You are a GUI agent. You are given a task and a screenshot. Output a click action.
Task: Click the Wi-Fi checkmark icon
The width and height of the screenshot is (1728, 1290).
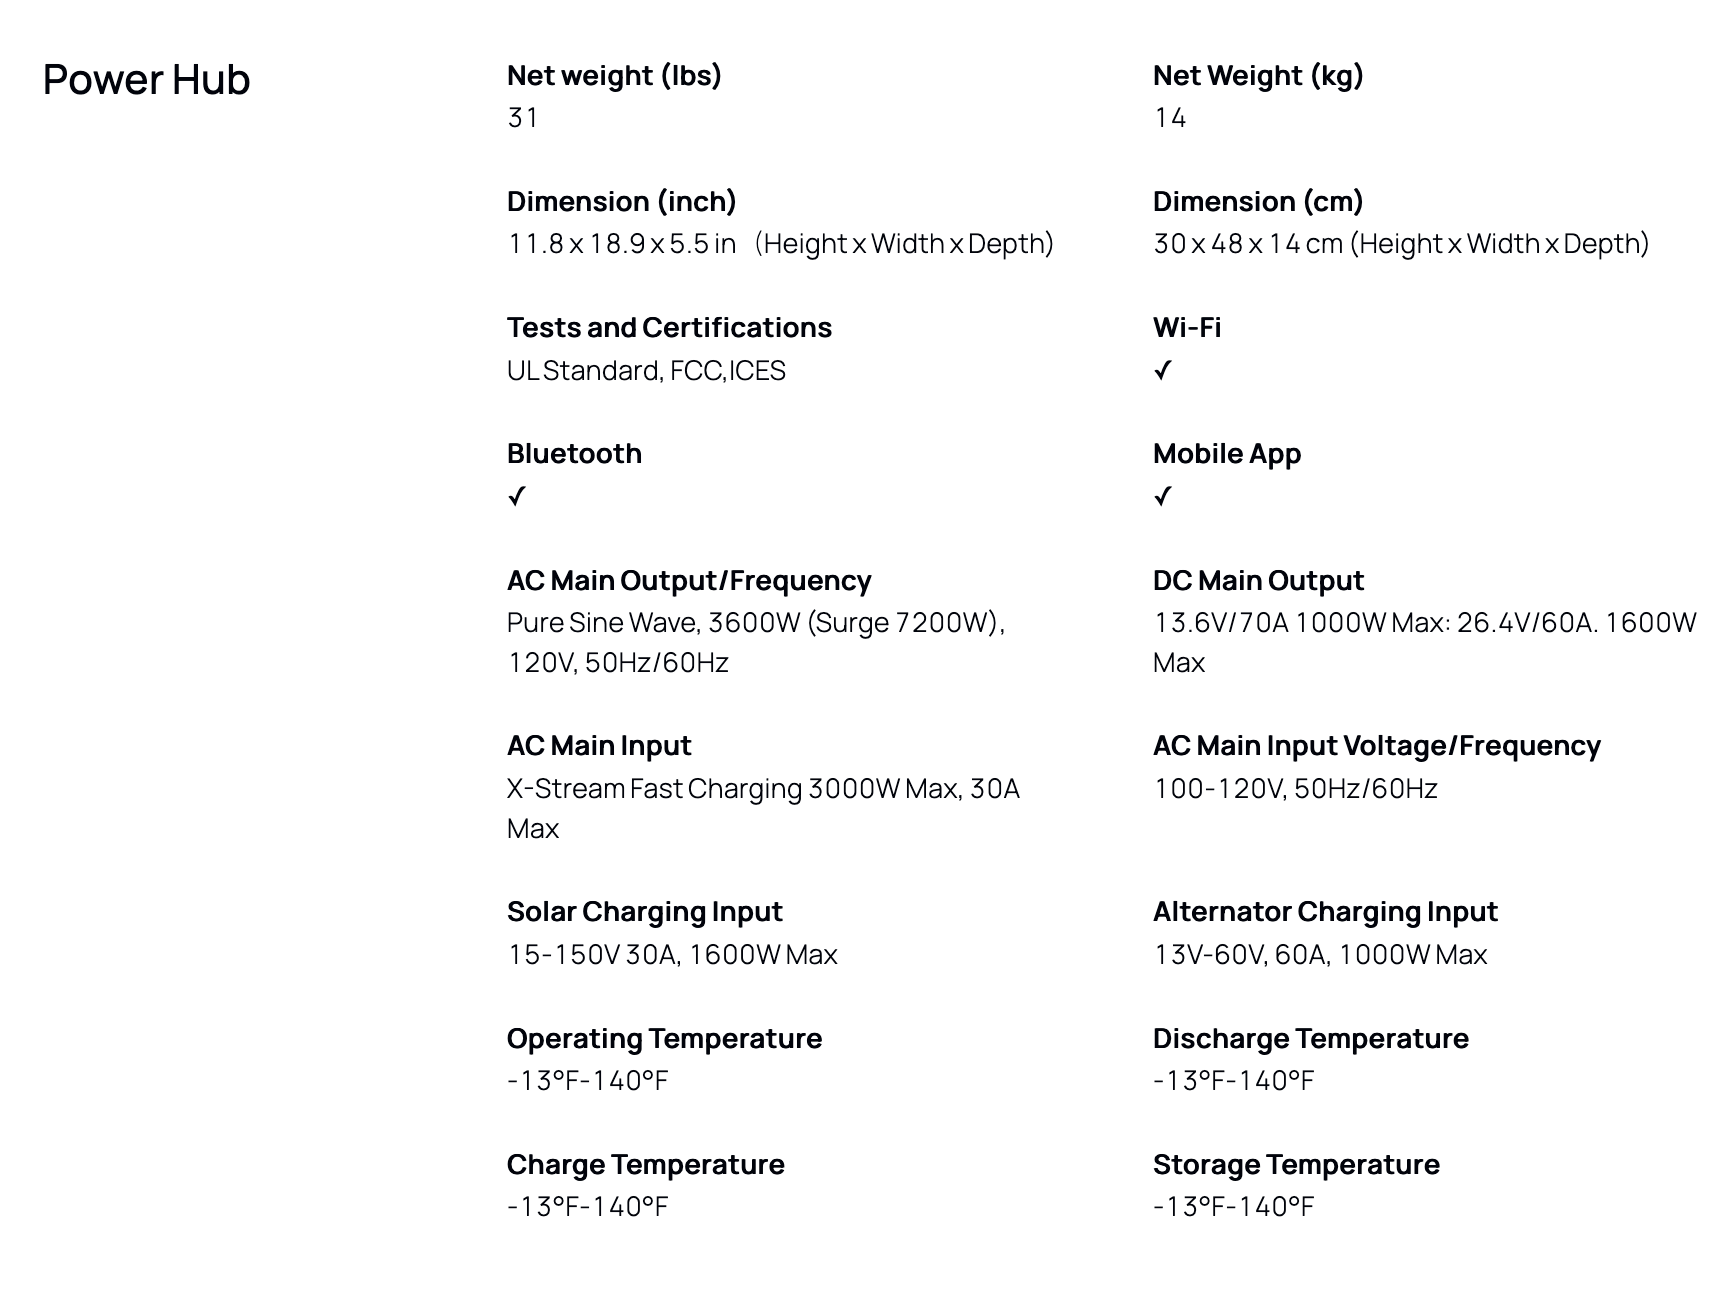1162,371
